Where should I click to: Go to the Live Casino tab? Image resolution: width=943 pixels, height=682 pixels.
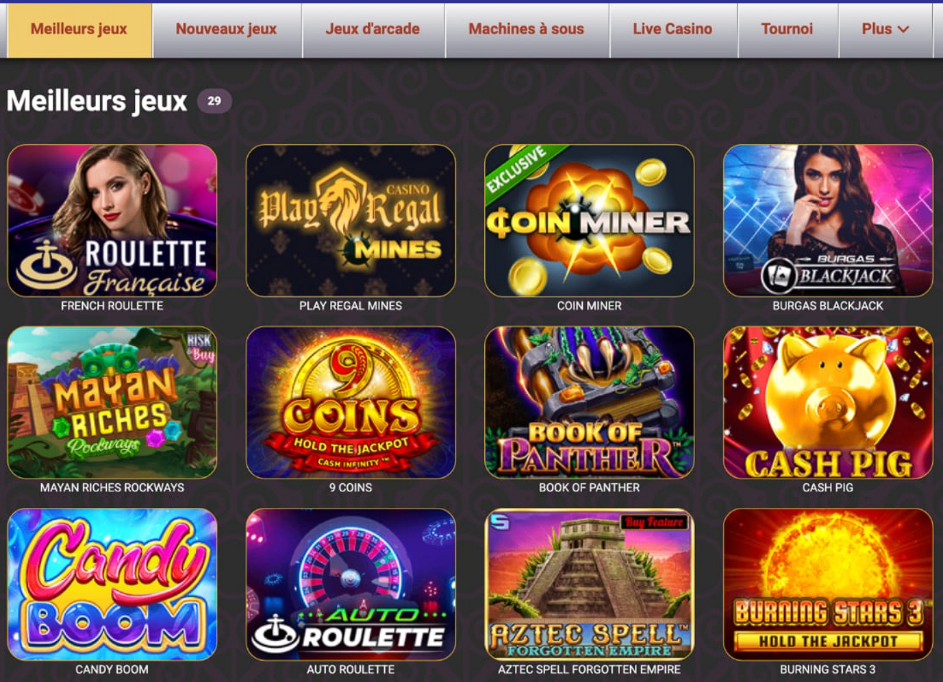[673, 29]
